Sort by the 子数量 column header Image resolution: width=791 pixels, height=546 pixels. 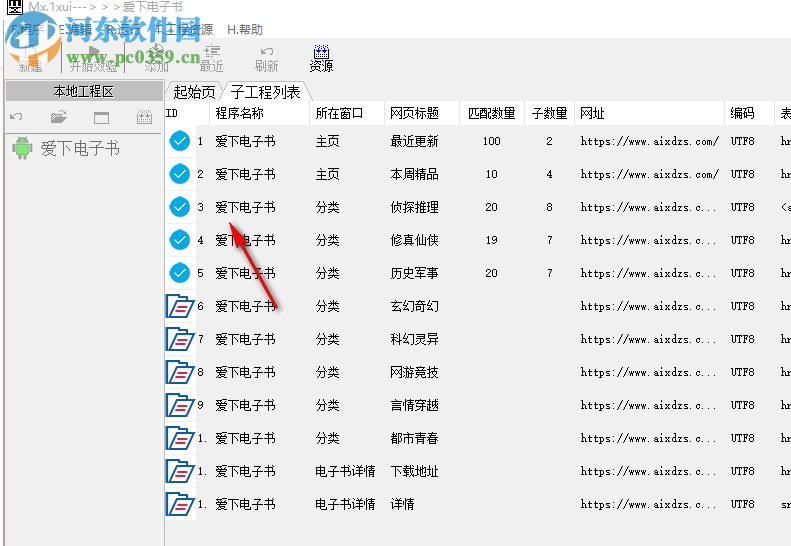(549, 113)
